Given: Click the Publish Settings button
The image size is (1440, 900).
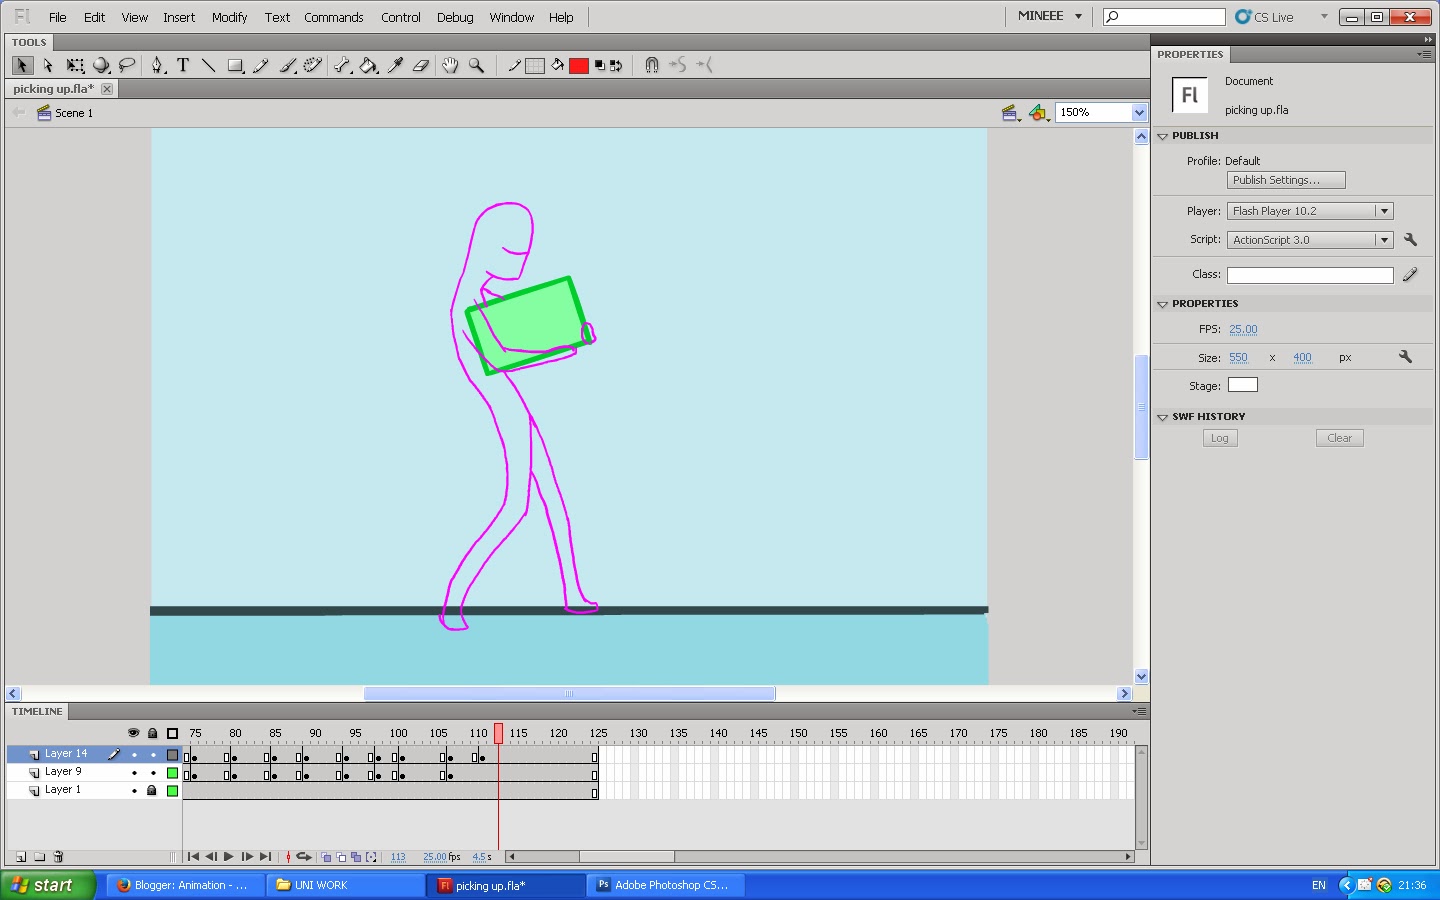Looking at the screenshot, I should (x=1286, y=180).
